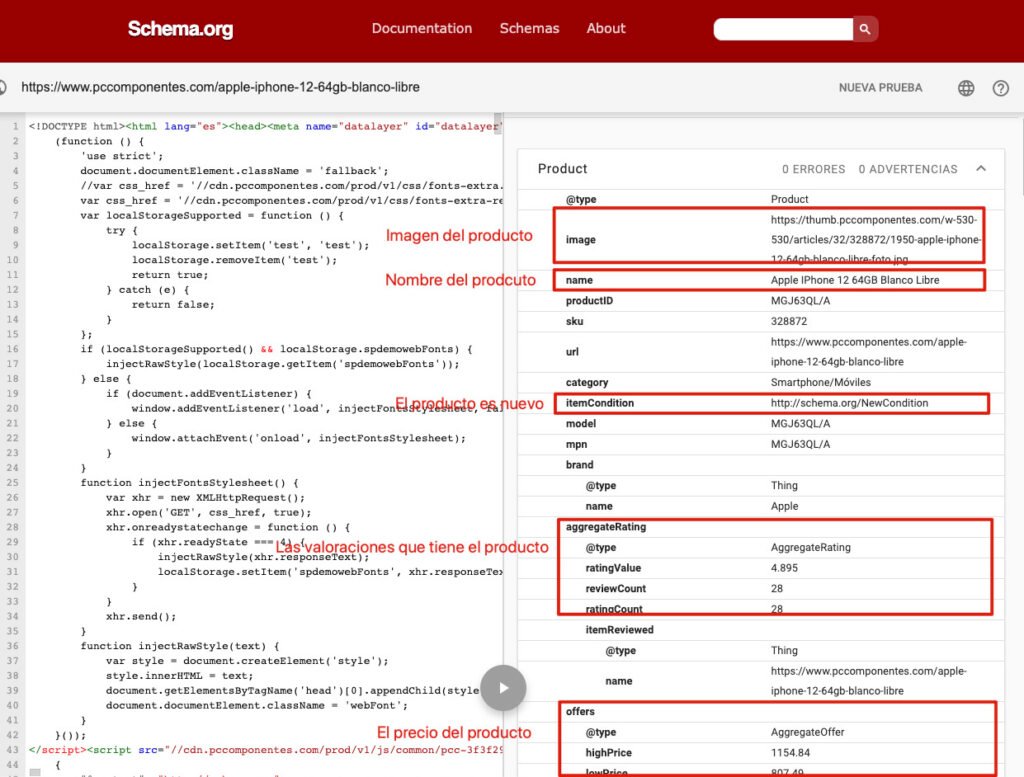
Task: Click the @type Product row
Action: (761, 199)
